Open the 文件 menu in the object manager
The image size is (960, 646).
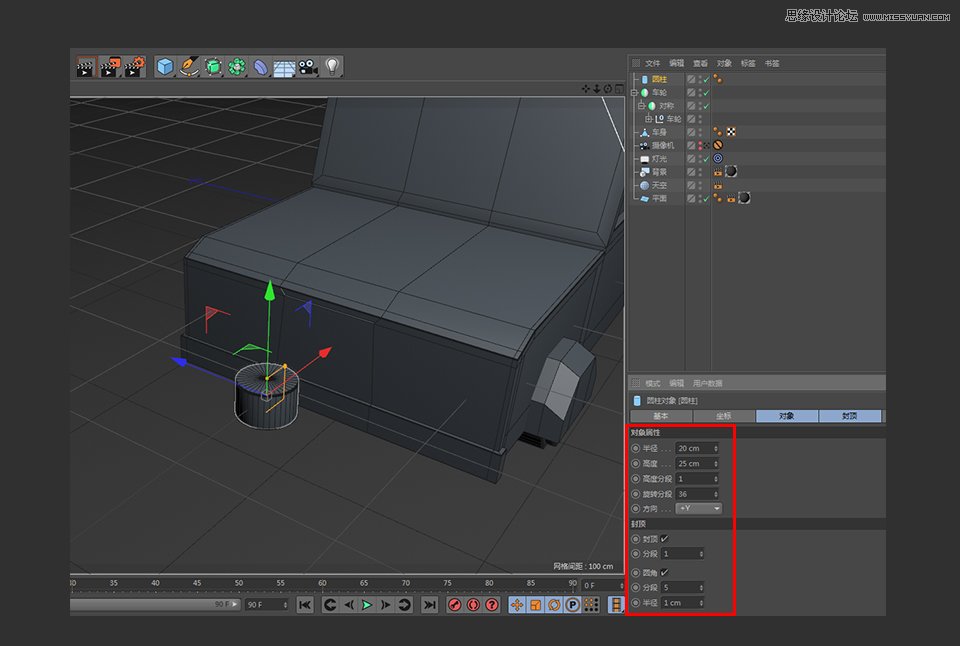(652, 63)
